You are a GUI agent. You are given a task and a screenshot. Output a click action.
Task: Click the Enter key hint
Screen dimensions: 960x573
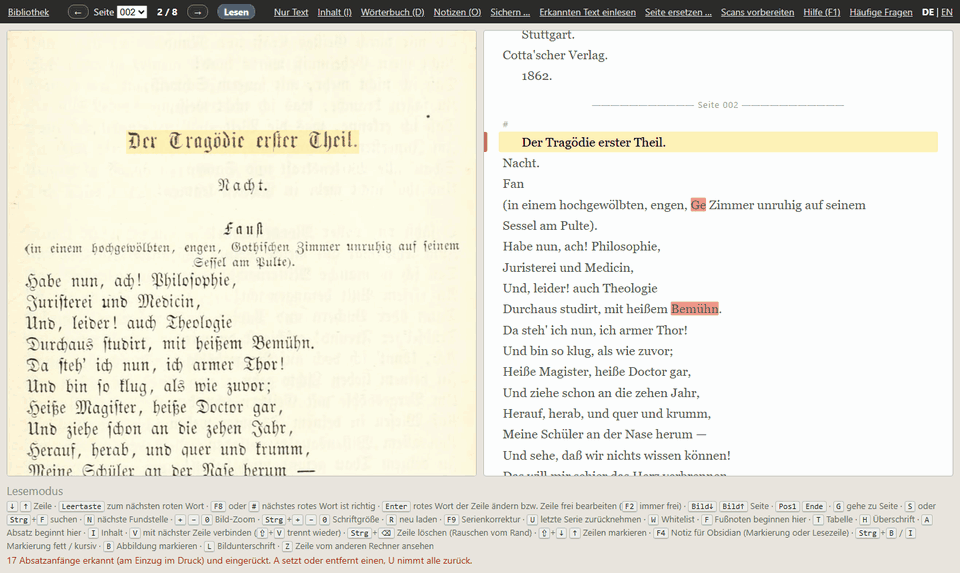[396, 506]
